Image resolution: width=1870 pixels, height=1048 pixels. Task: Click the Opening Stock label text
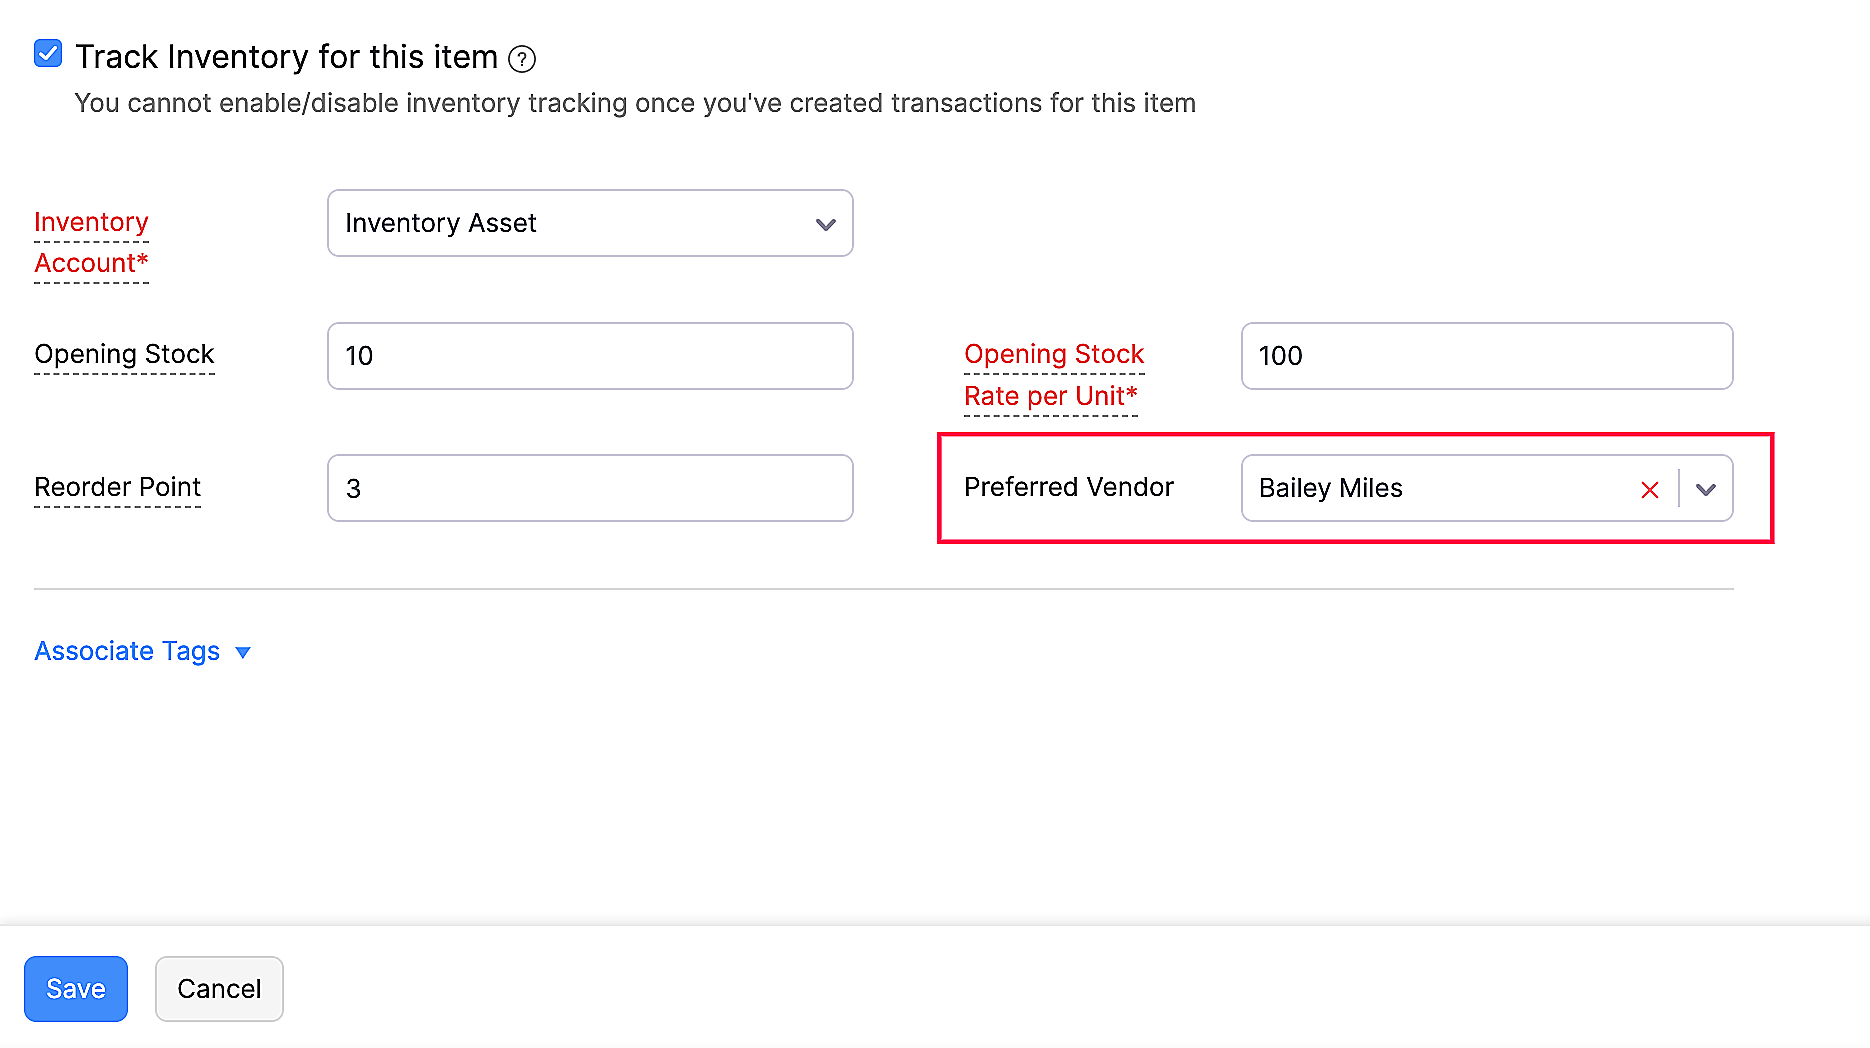pyautogui.click(x=124, y=354)
